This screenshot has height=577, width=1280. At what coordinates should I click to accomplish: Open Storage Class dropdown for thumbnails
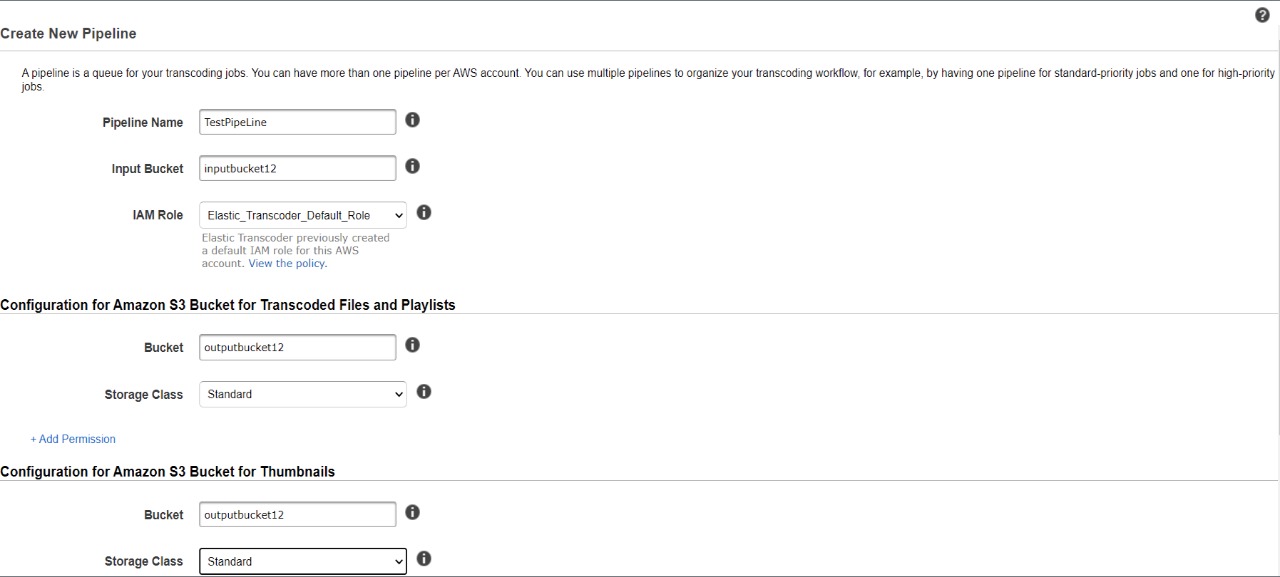click(303, 561)
